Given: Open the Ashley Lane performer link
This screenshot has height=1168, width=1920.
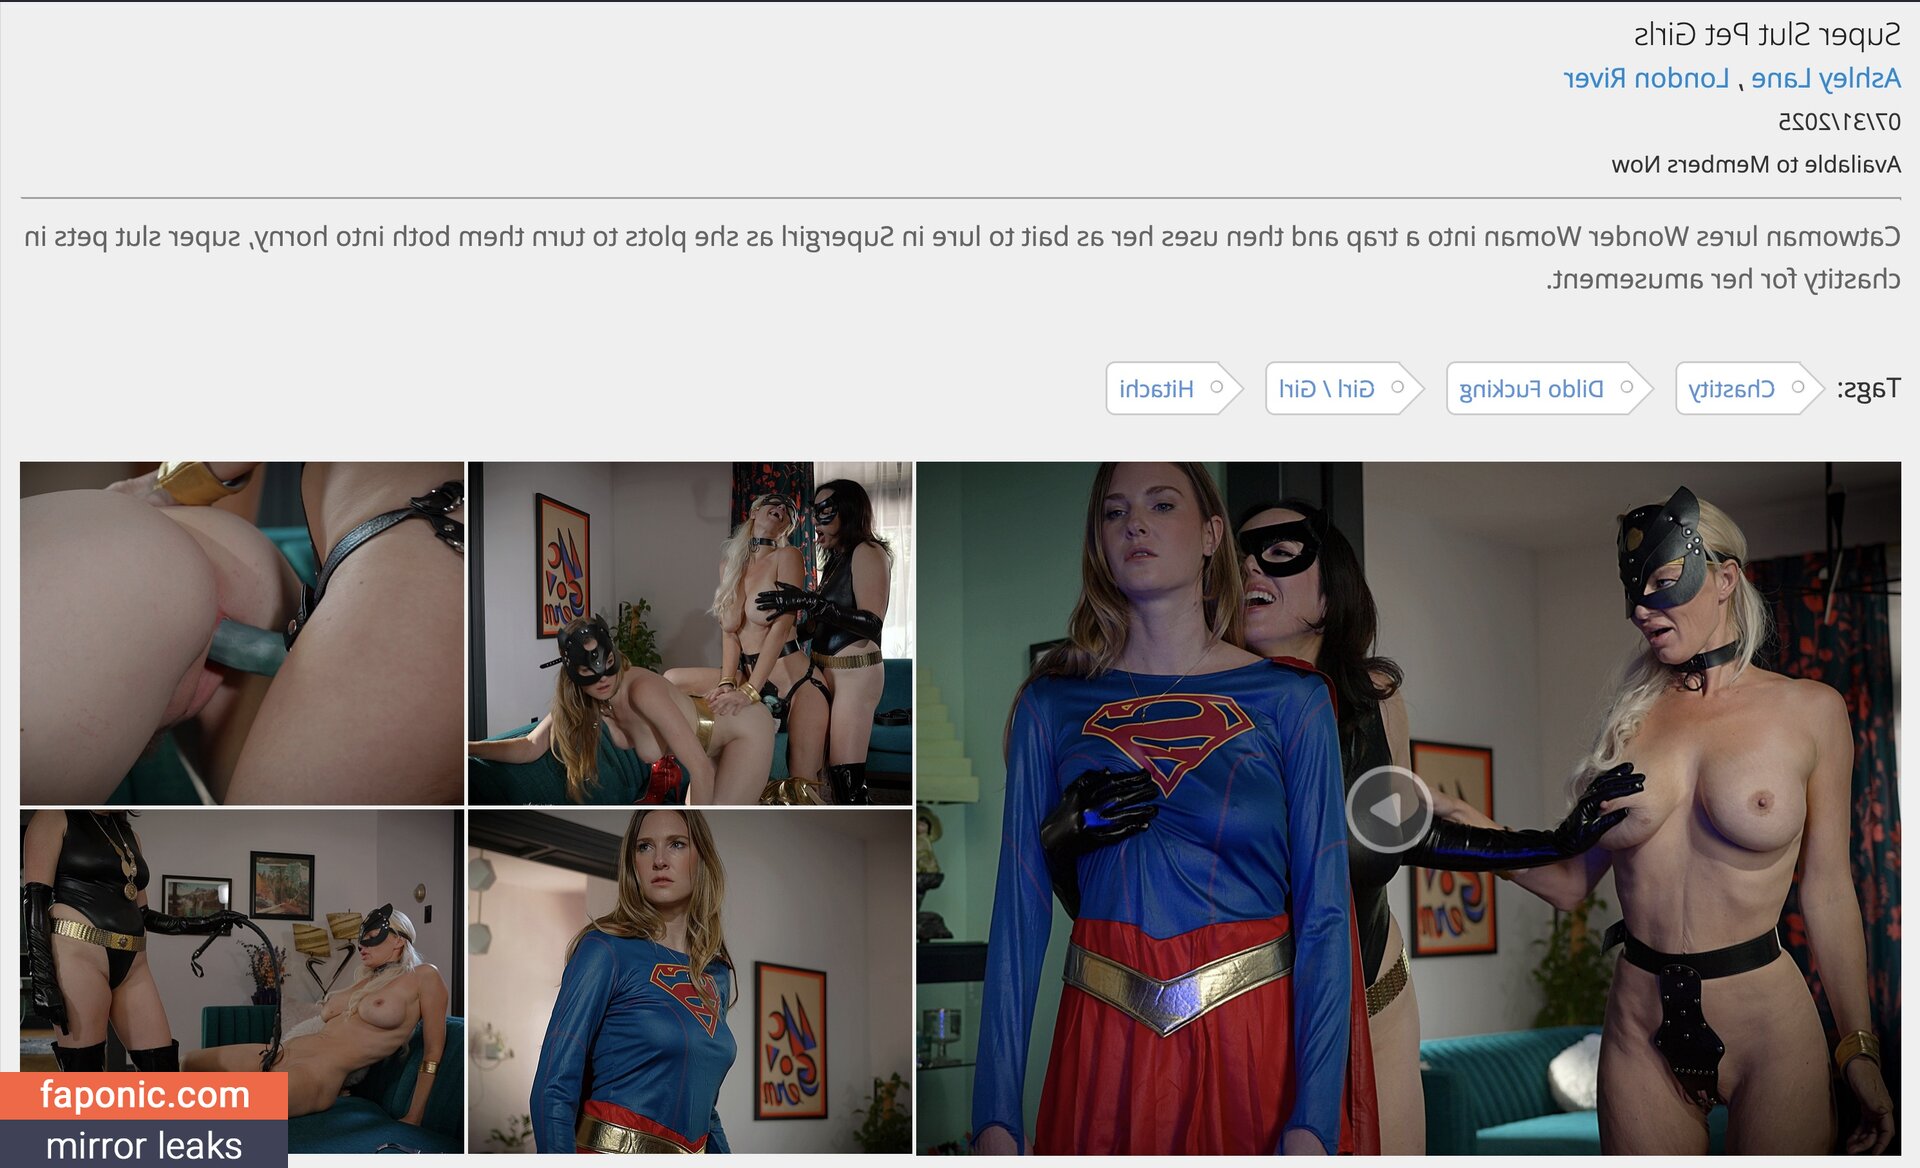Looking at the screenshot, I should tap(1825, 78).
